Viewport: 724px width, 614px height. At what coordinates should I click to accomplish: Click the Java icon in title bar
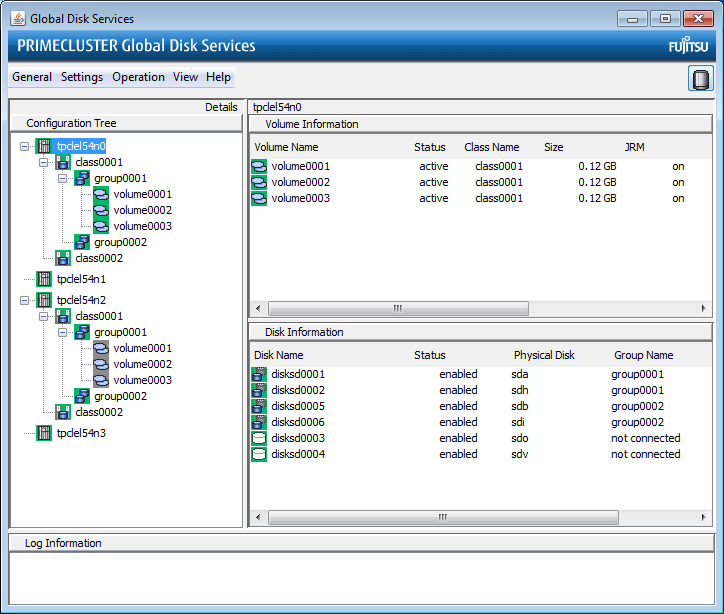pos(17,18)
